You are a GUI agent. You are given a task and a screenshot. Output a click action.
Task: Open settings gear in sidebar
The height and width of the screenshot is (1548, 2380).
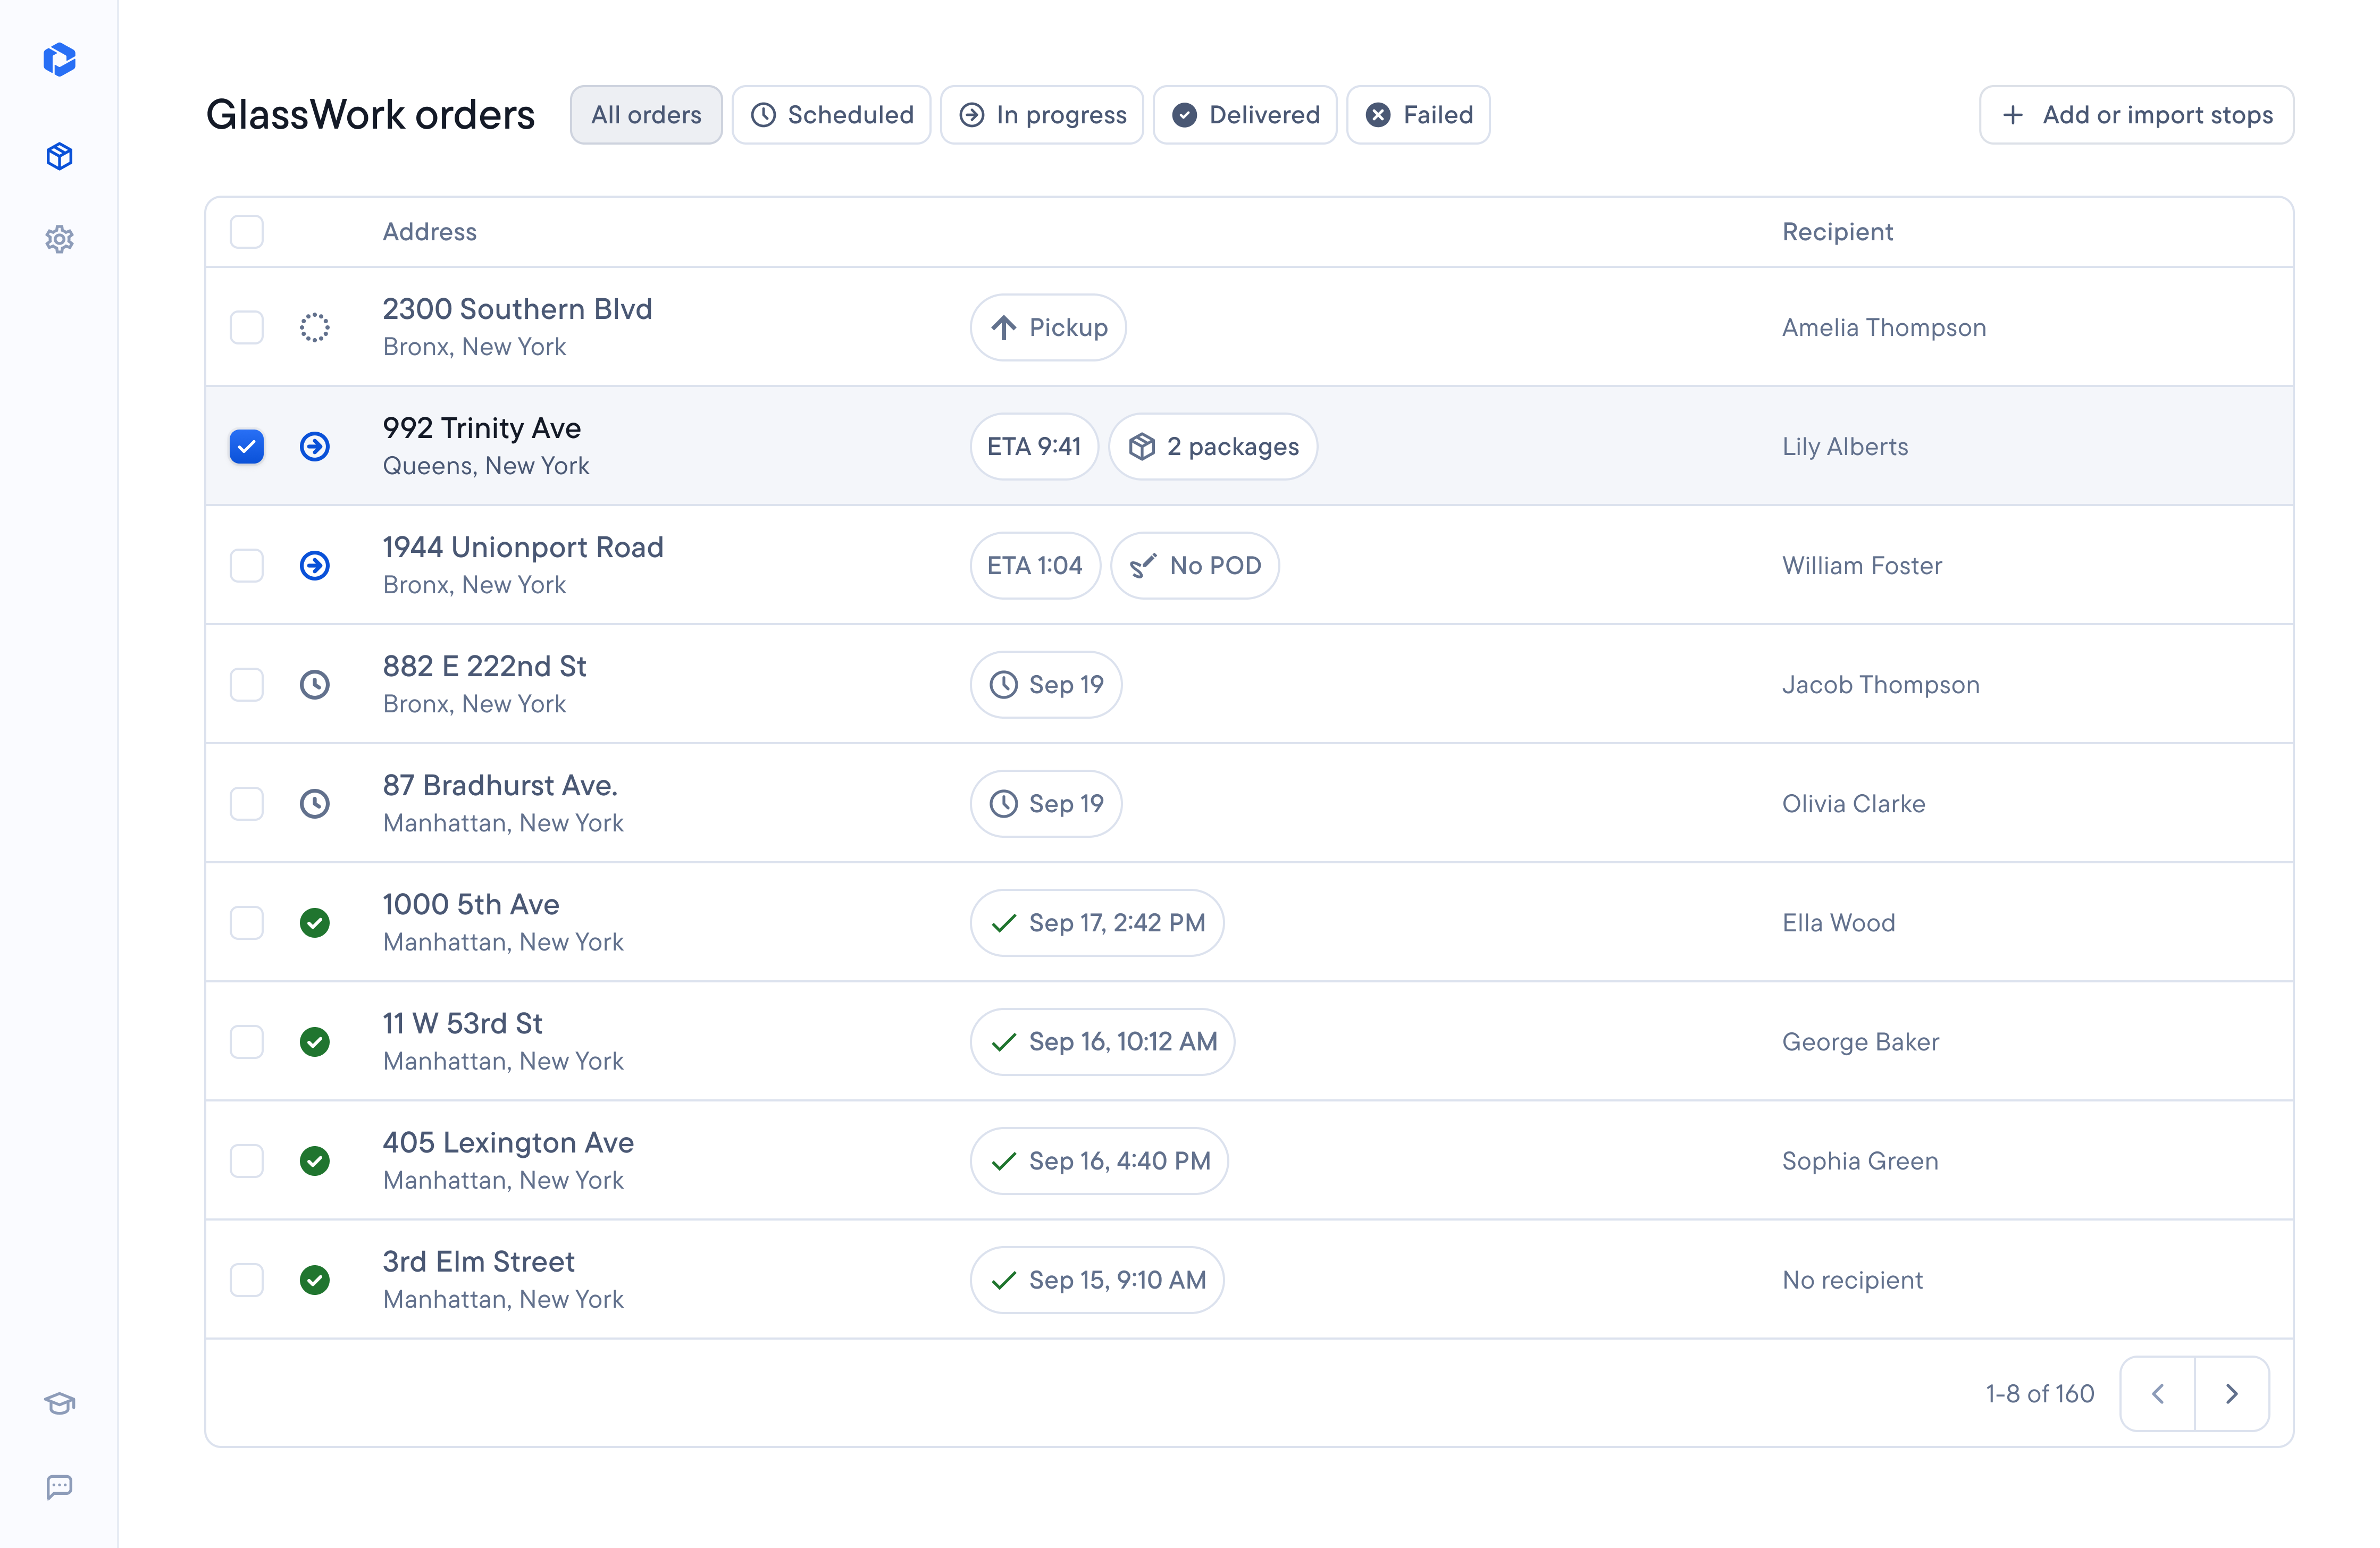coord(59,239)
